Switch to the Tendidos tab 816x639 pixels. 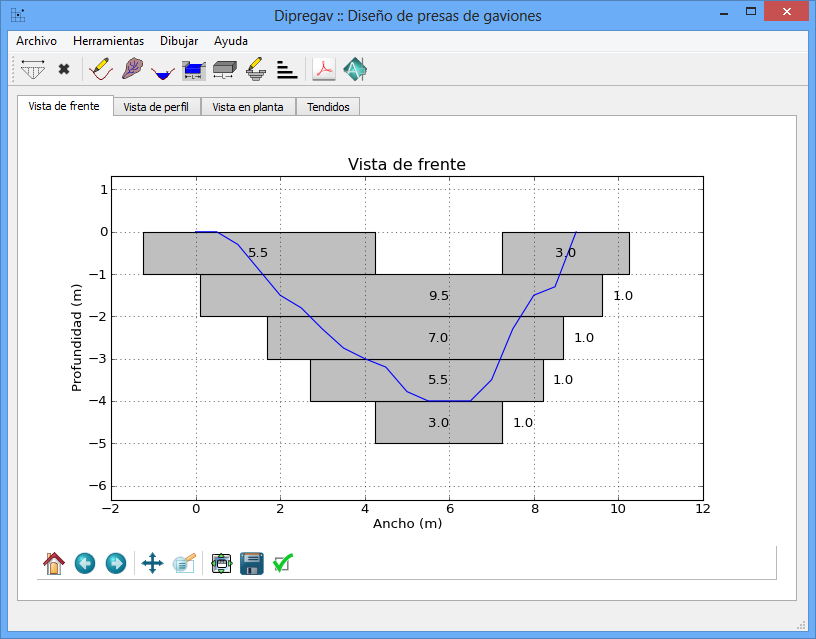(x=328, y=107)
